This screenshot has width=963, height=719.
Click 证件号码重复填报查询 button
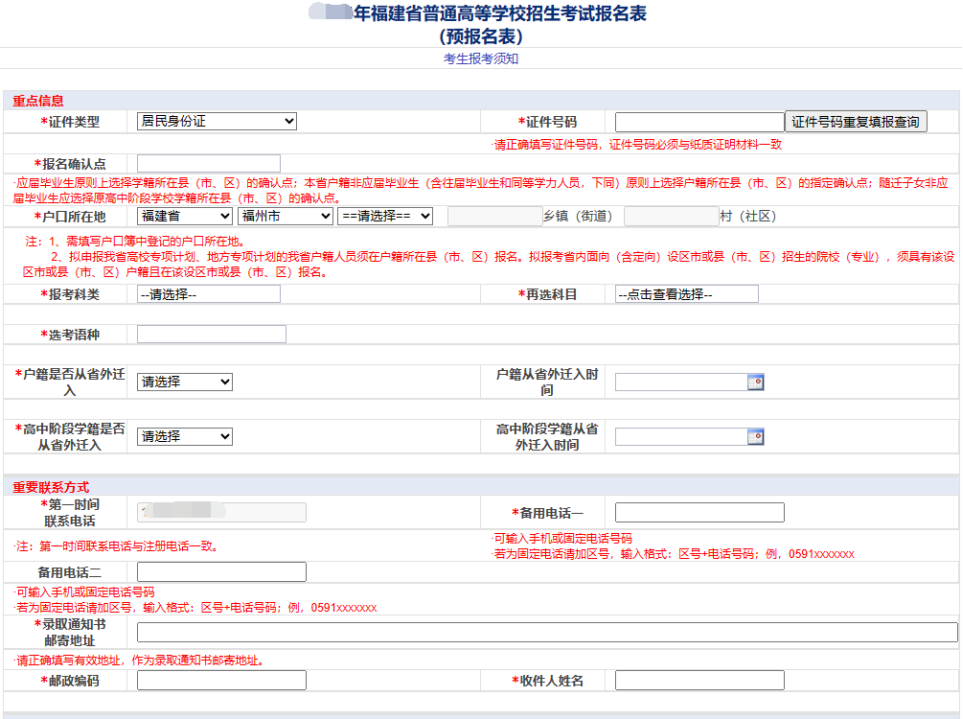[857, 122]
